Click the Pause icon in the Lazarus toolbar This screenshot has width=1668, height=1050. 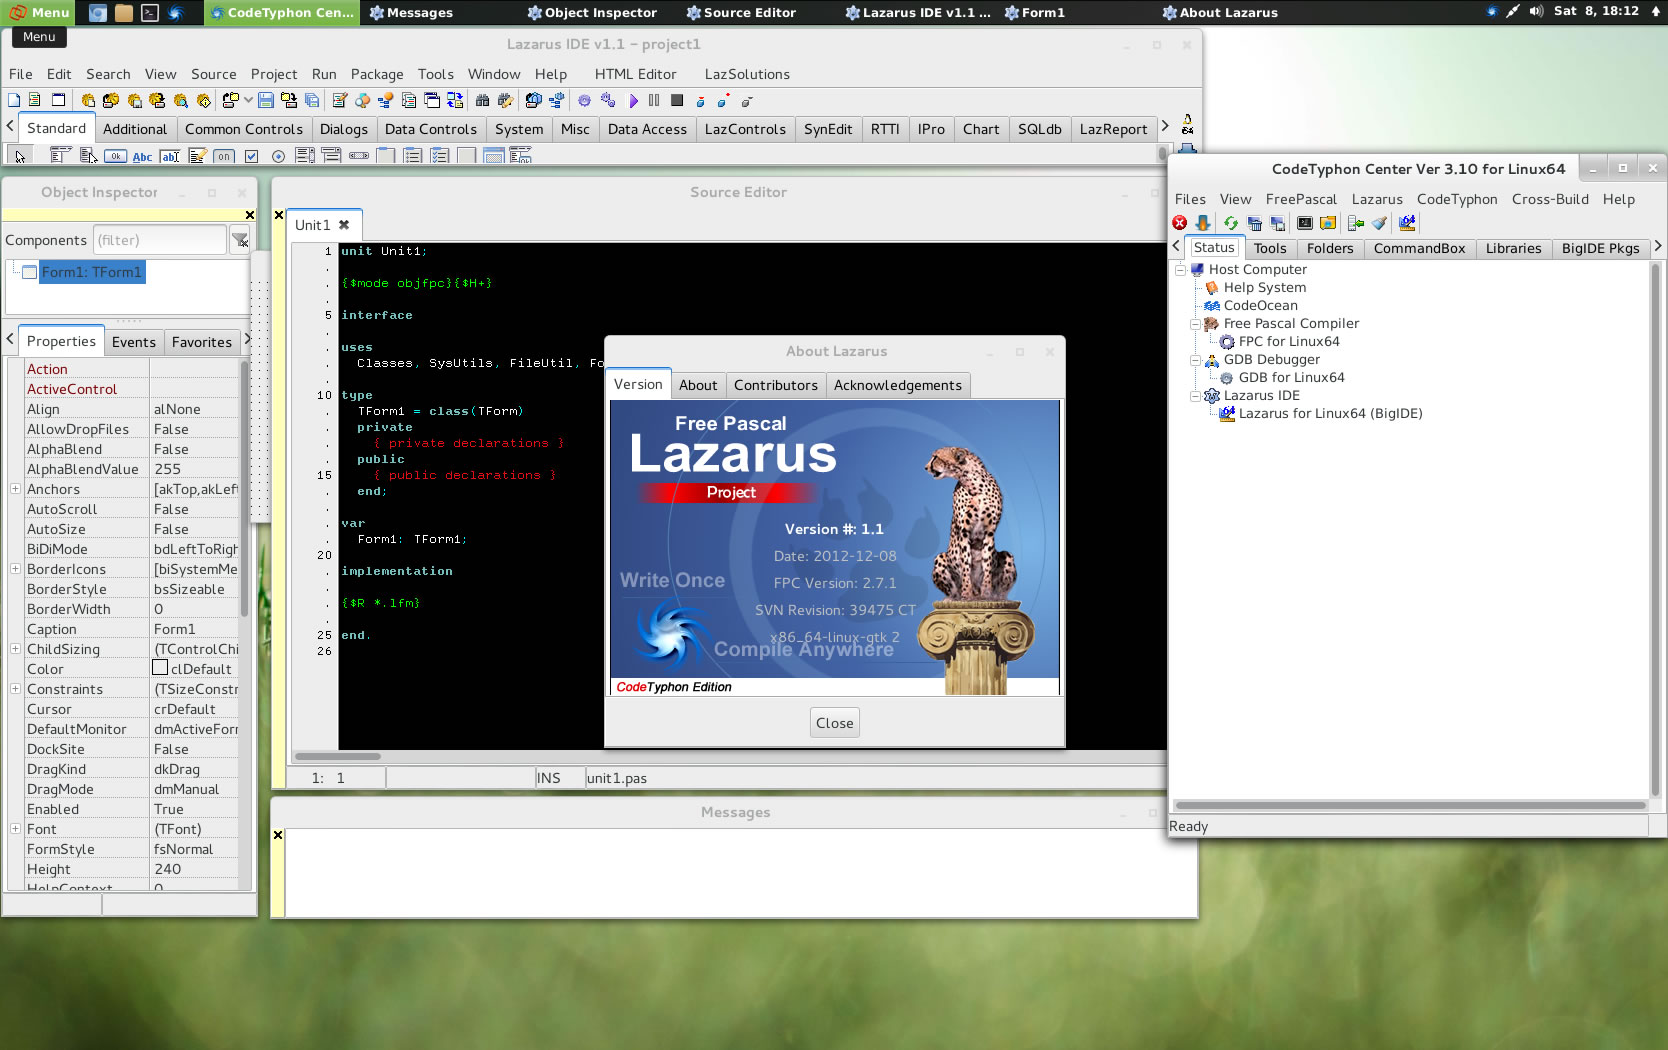click(654, 100)
